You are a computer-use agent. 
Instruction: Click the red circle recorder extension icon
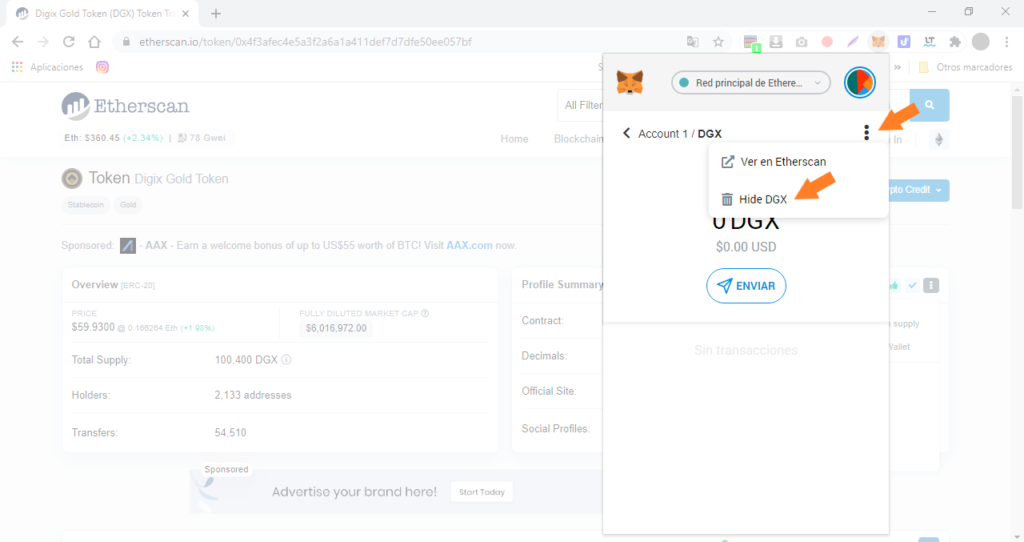[827, 42]
